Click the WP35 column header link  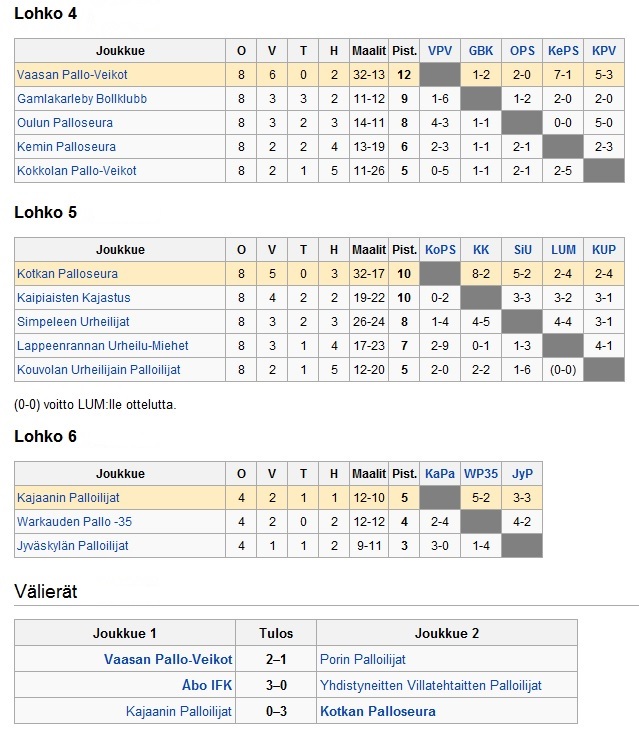(x=481, y=474)
